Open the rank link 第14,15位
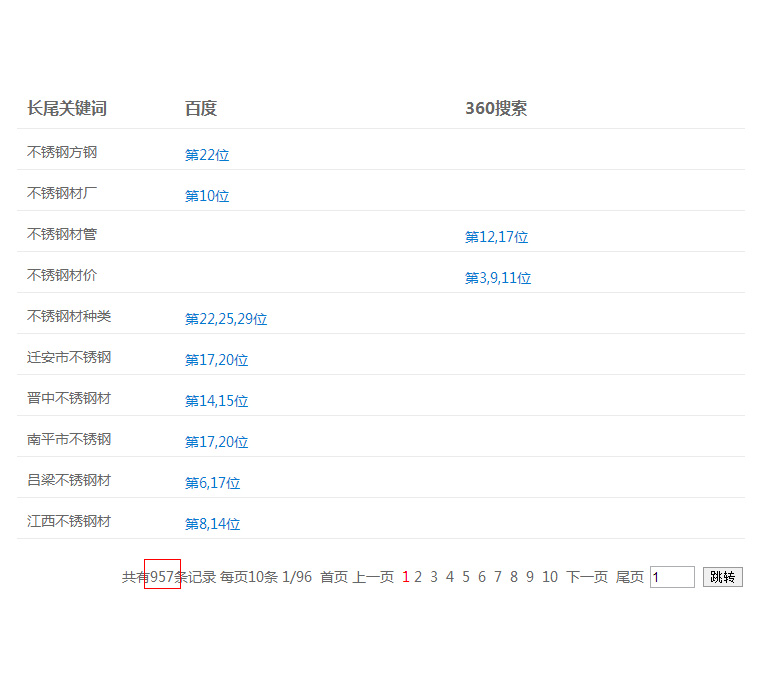Viewport: 765px width, 690px height. click(216, 401)
